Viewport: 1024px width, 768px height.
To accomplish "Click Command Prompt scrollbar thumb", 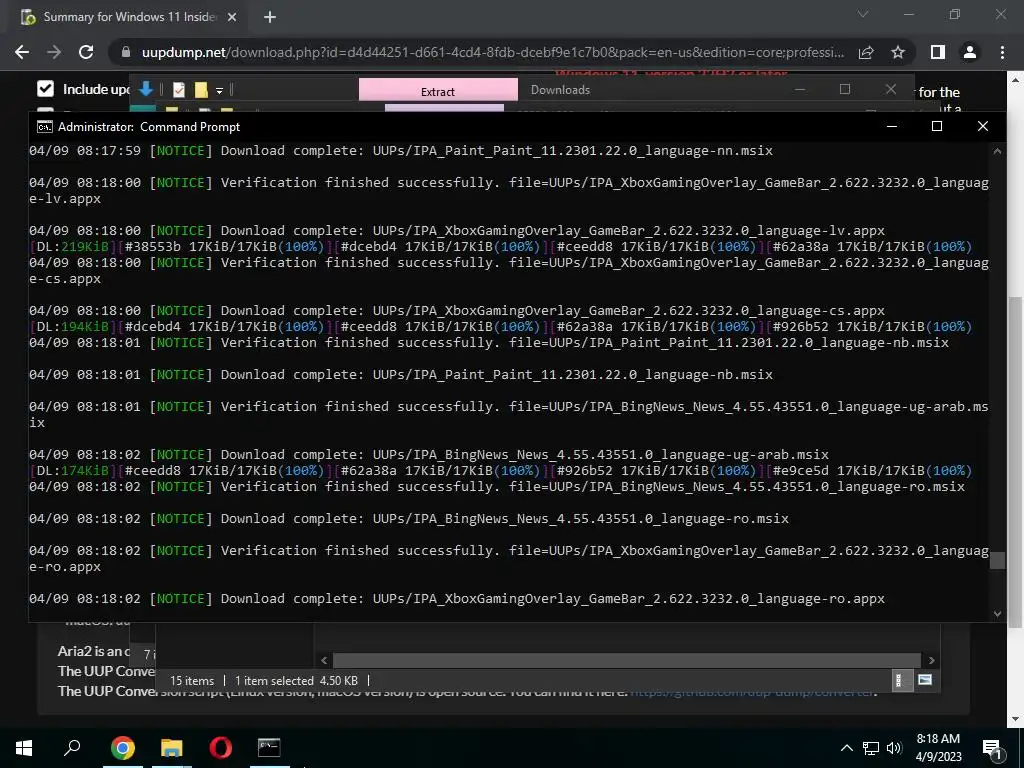I will tap(997, 560).
